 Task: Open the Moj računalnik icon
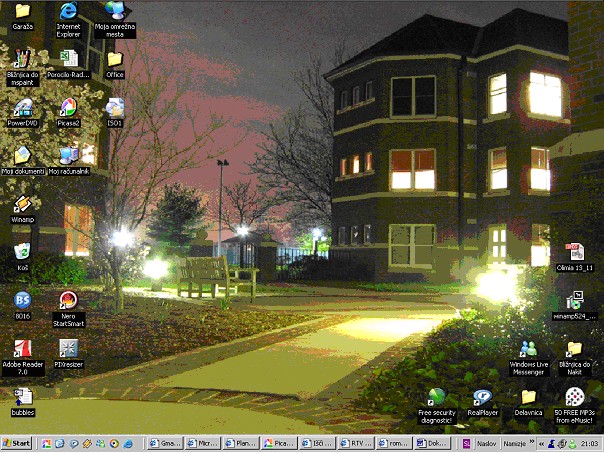68,155
